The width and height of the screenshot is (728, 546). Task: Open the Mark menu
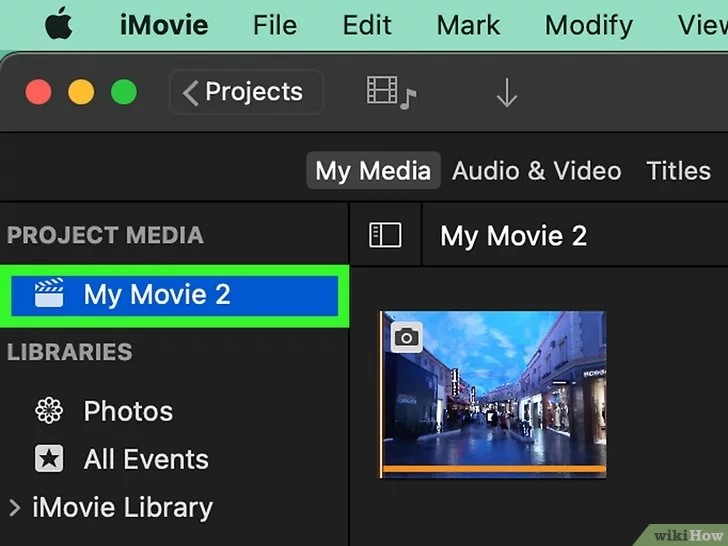point(468,25)
